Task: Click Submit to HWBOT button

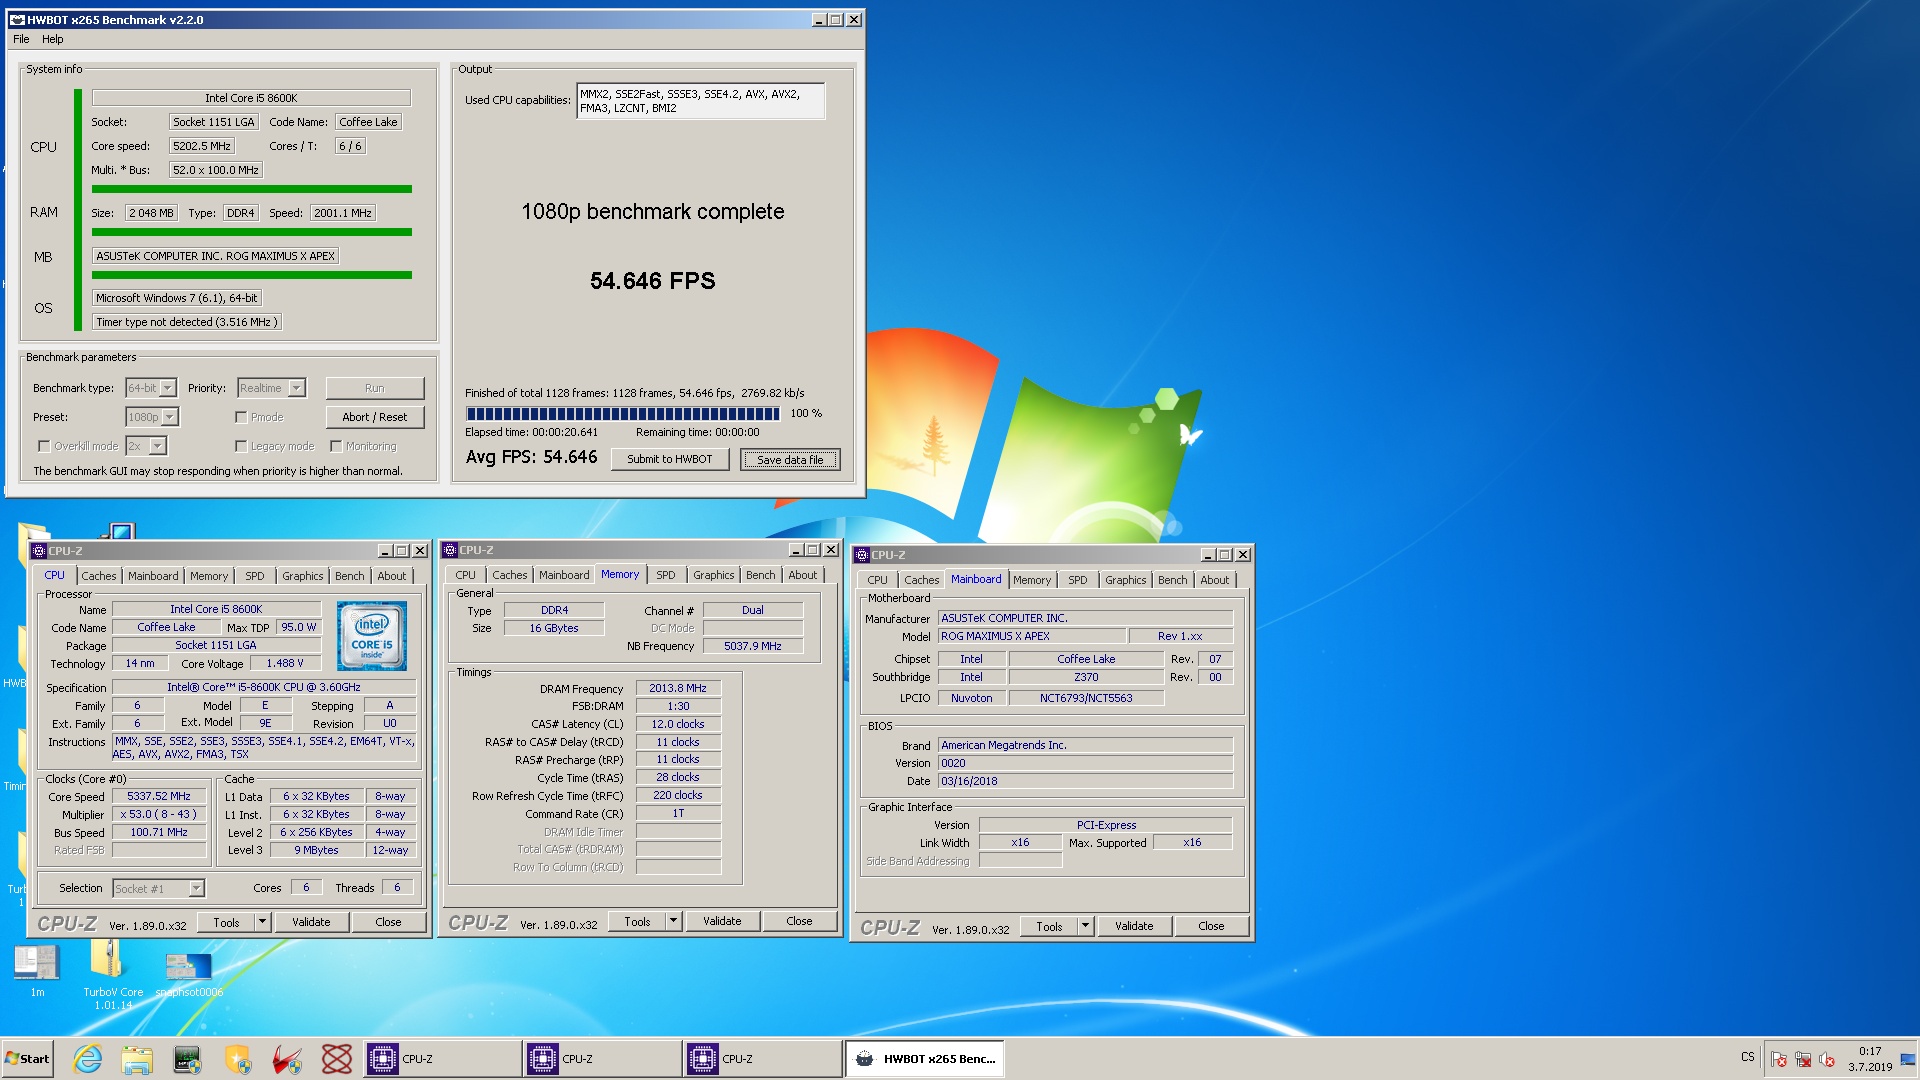Action: 670,460
